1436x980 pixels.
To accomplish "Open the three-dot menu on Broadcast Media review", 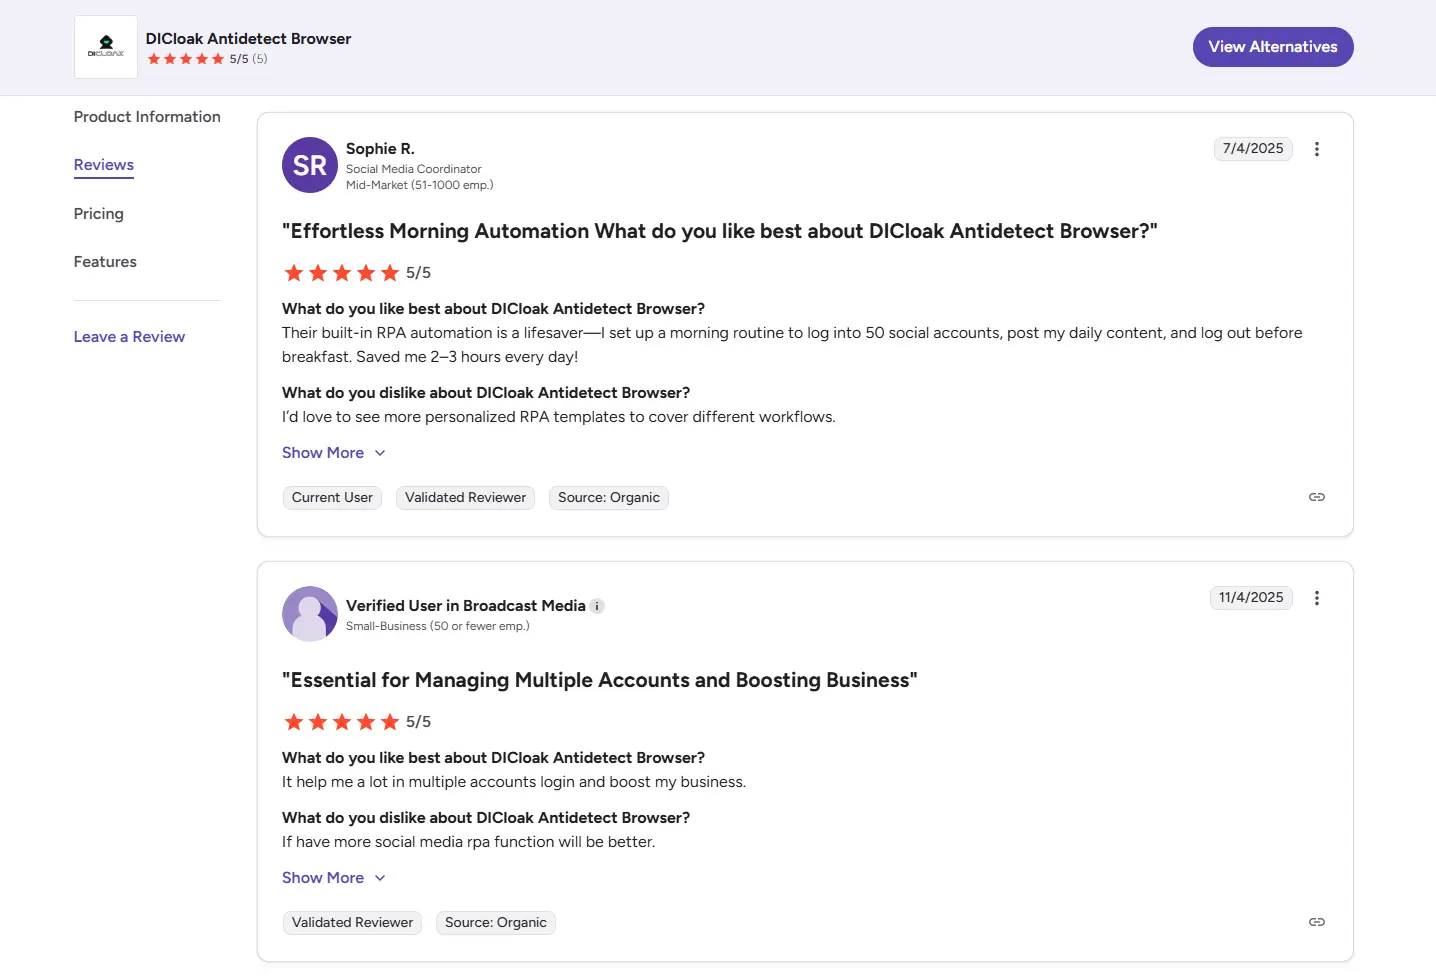I will pos(1316,598).
